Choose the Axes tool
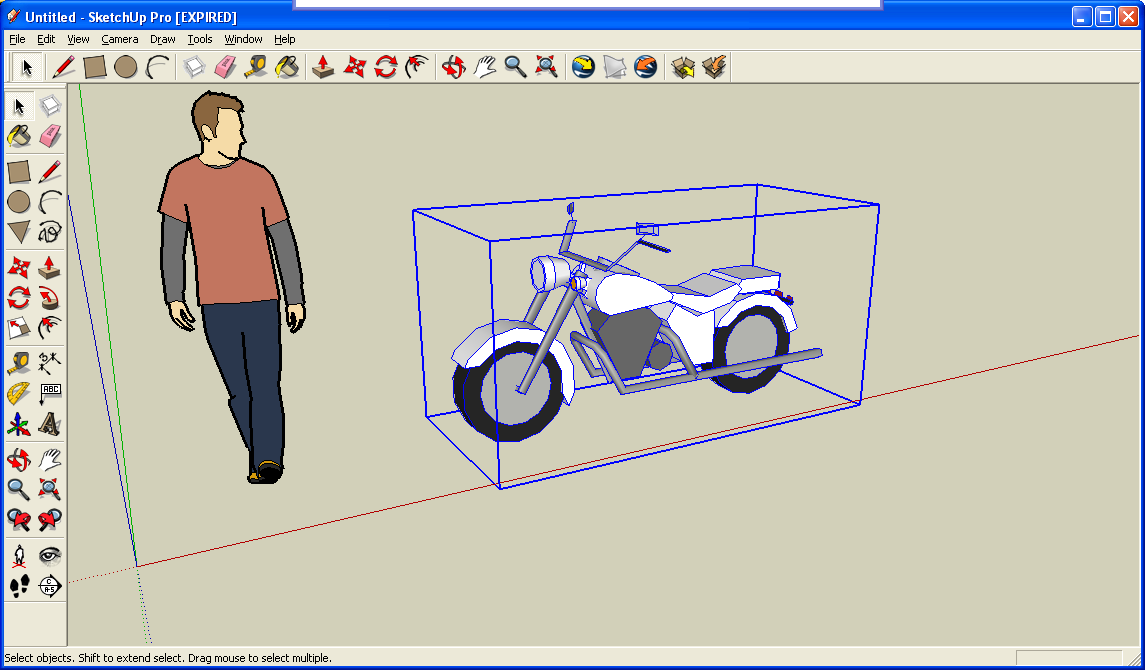The image size is (1145, 670). tap(18, 424)
